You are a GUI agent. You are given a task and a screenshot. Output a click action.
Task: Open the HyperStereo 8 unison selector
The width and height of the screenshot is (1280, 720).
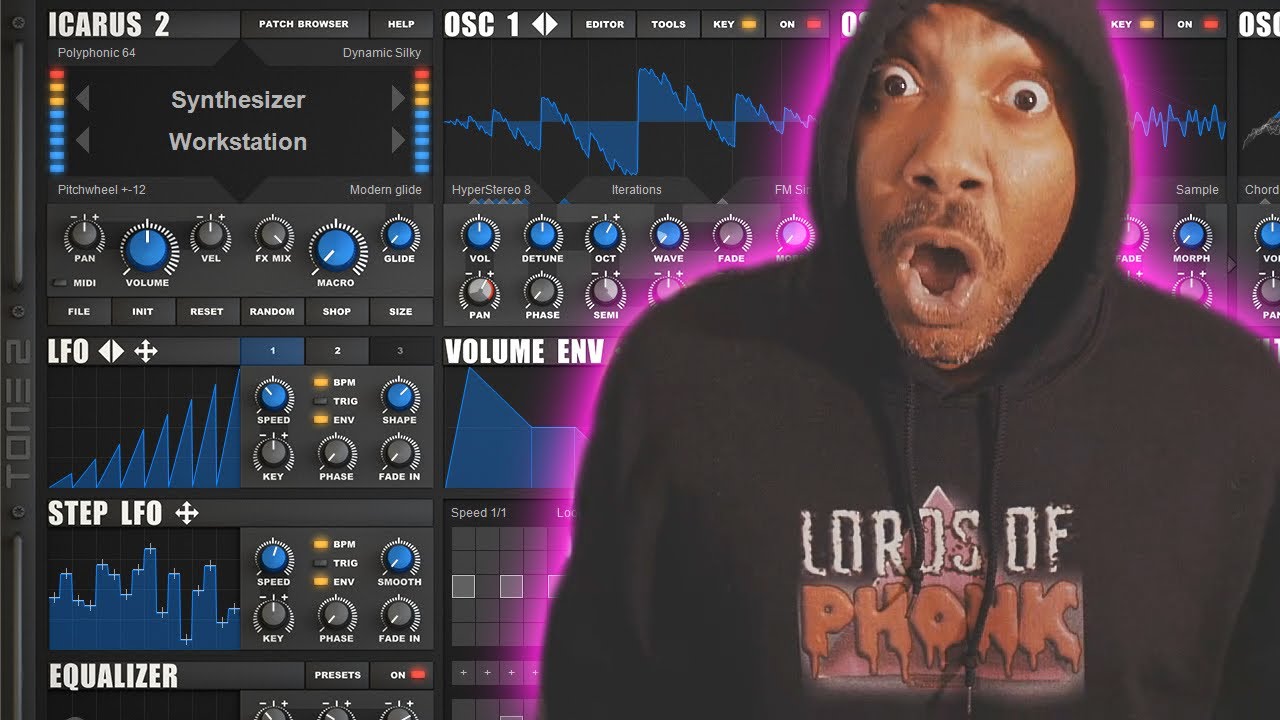(491, 190)
